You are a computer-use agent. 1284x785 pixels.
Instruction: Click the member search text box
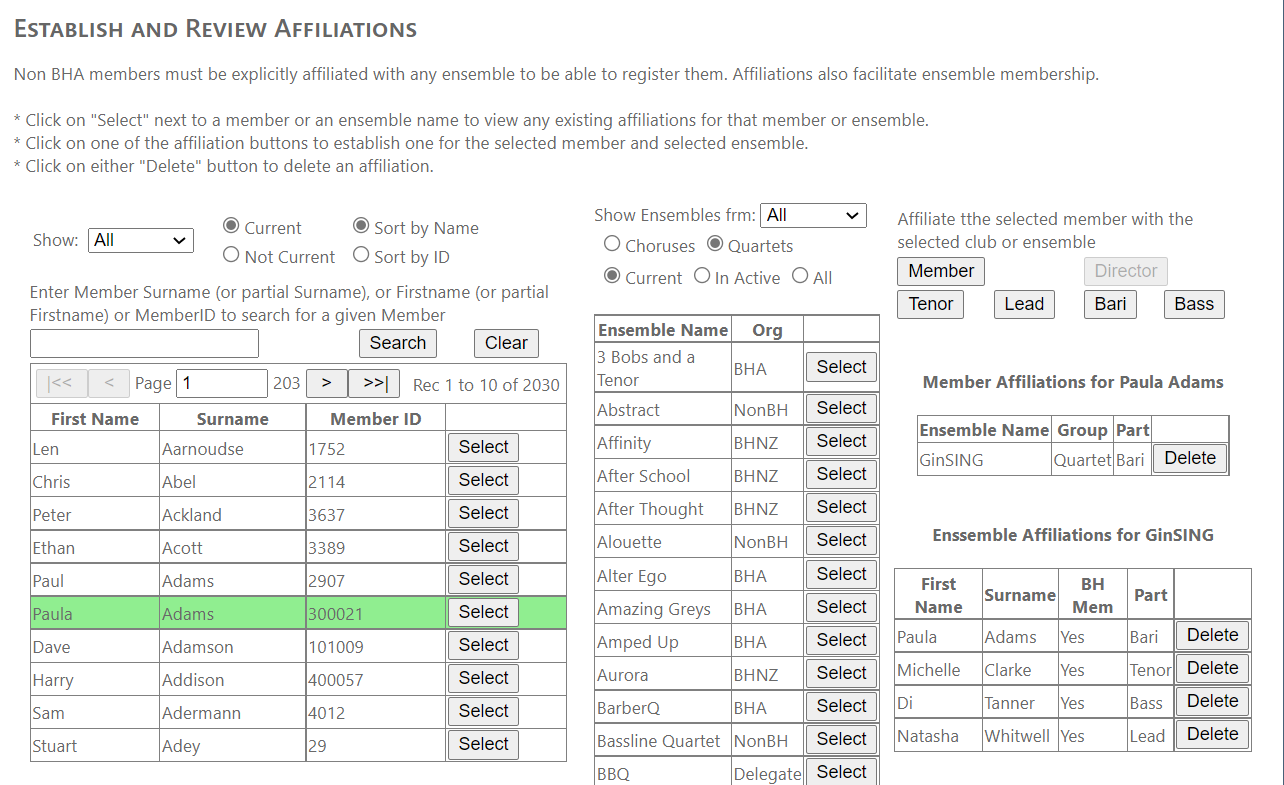tap(144, 343)
